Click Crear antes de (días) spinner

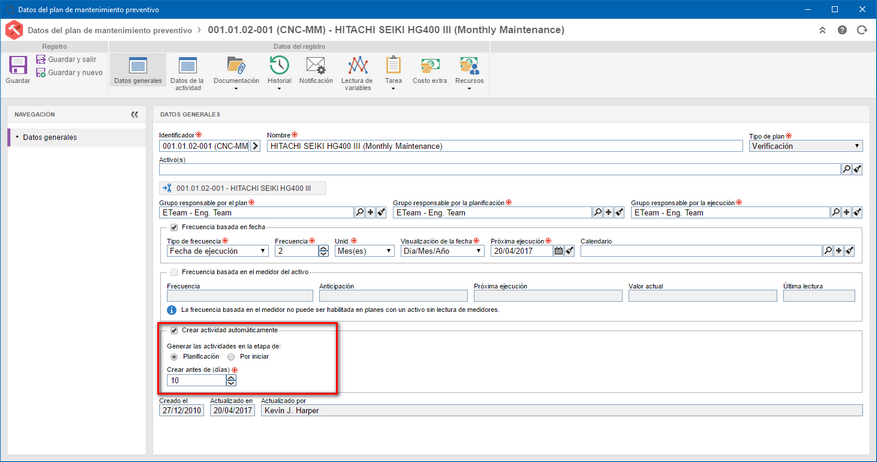231,380
